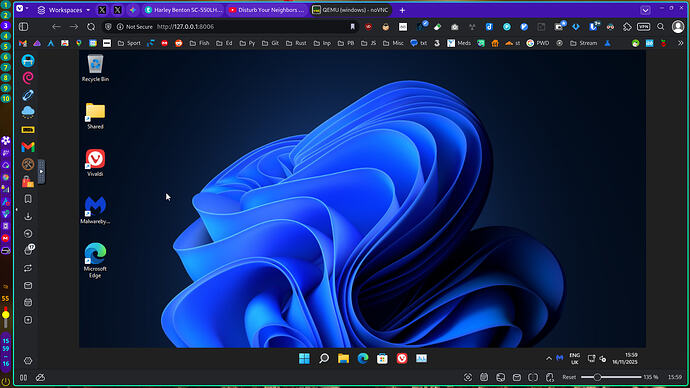Adjust the page zoom slider
Viewport: 690px width, 388px height.
click(611, 377)
